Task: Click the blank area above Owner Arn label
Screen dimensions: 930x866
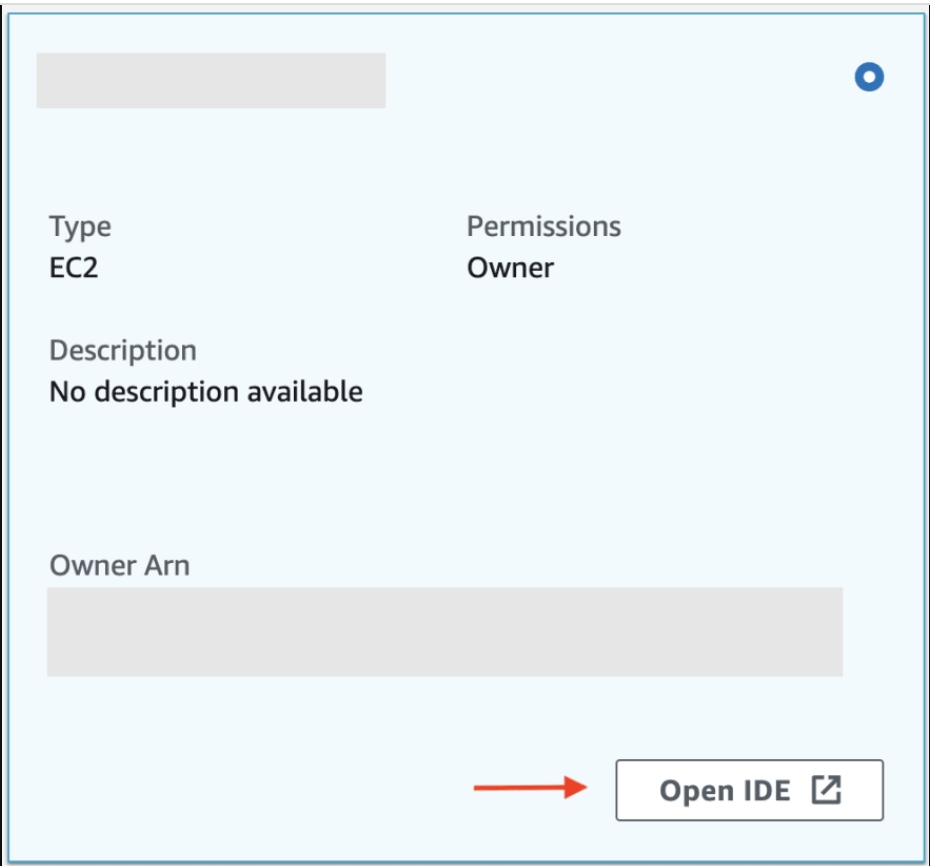Action: coord(250,480)
